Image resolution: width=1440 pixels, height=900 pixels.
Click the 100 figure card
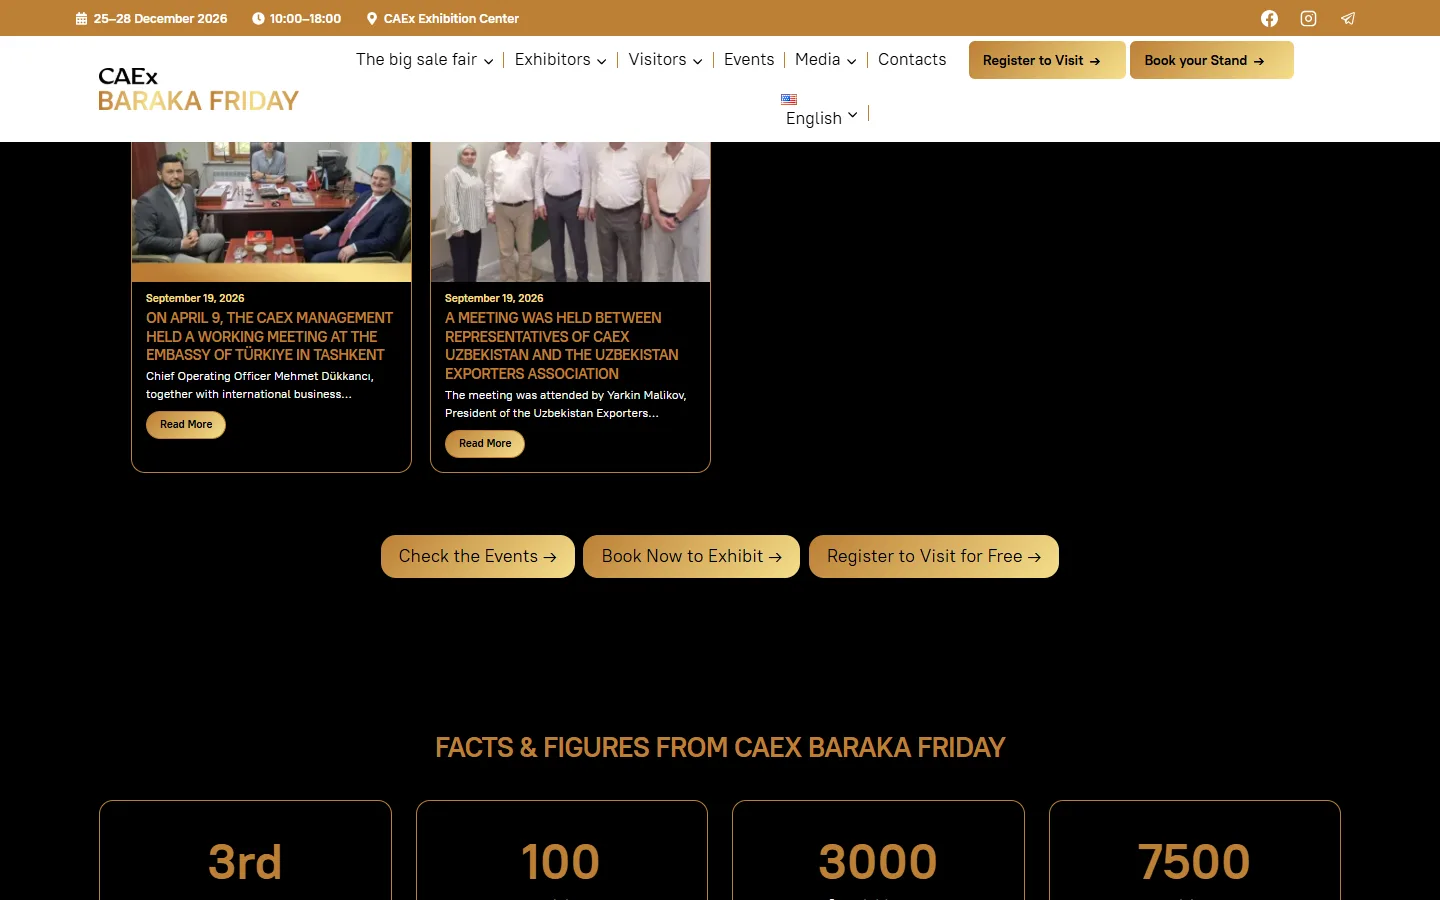point(562,850)
